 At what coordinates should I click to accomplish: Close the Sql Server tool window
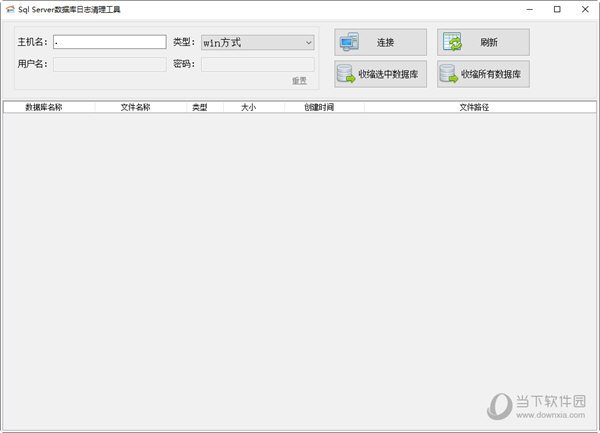click(585, 10)
